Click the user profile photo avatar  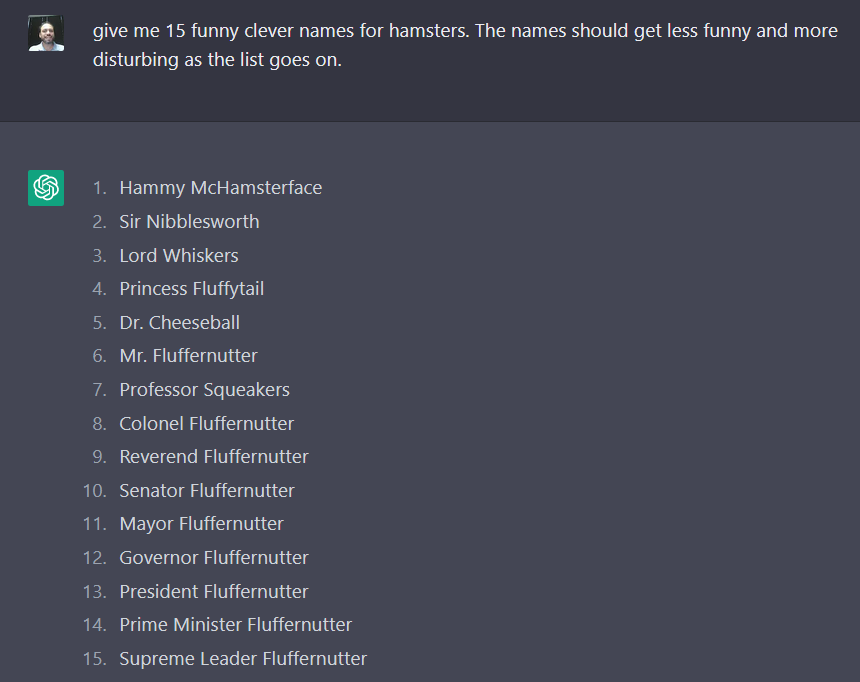(x=46, y=33)
